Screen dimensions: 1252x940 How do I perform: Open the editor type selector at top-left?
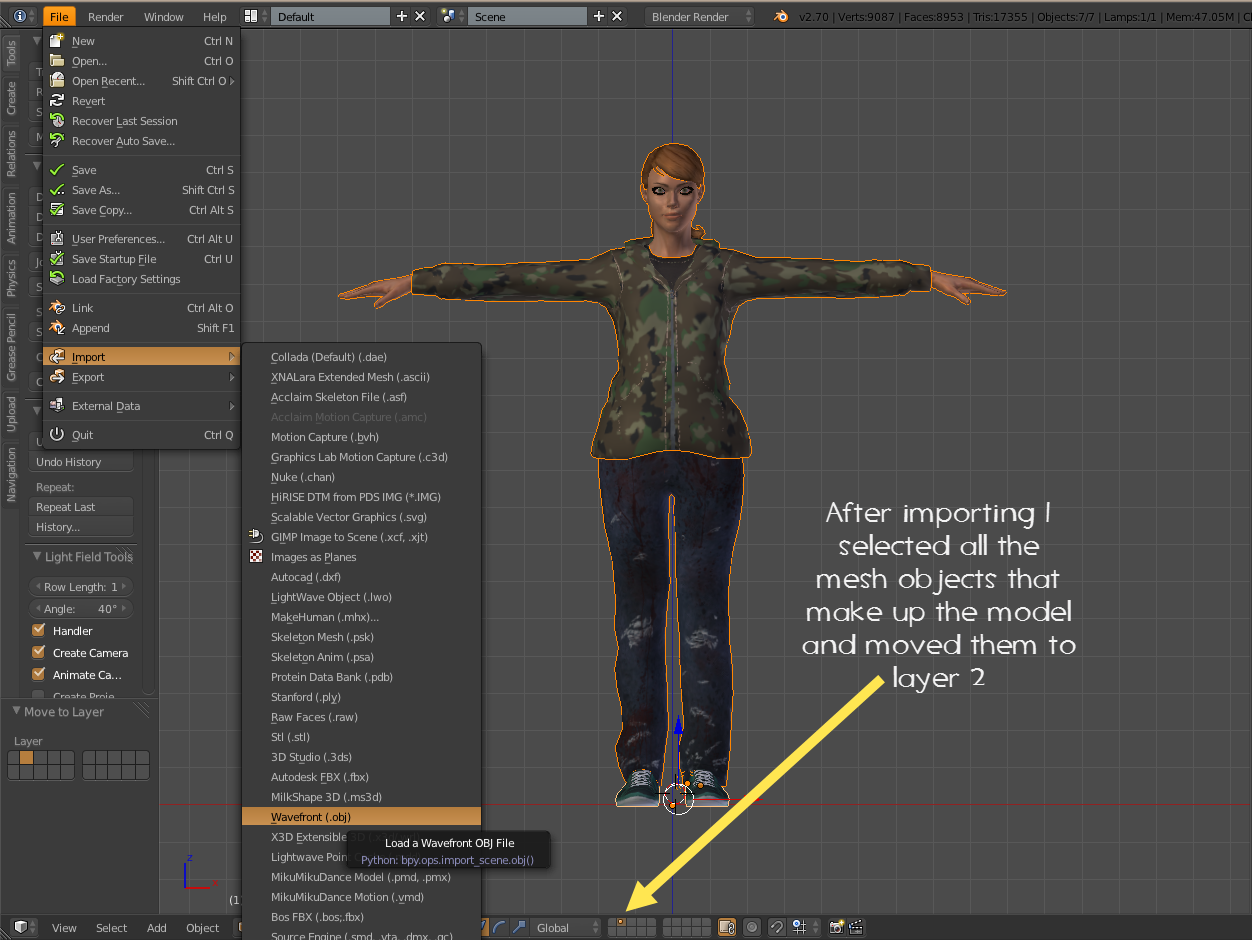tap(24, 17)
